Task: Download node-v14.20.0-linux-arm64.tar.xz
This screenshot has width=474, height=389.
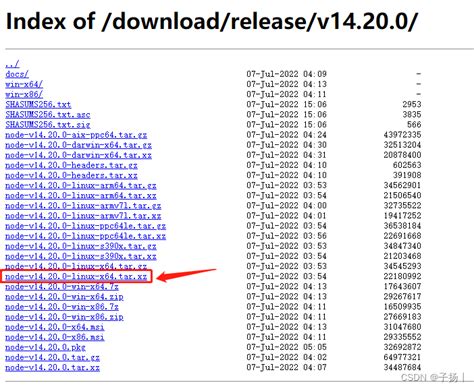Action: [81, 195]
